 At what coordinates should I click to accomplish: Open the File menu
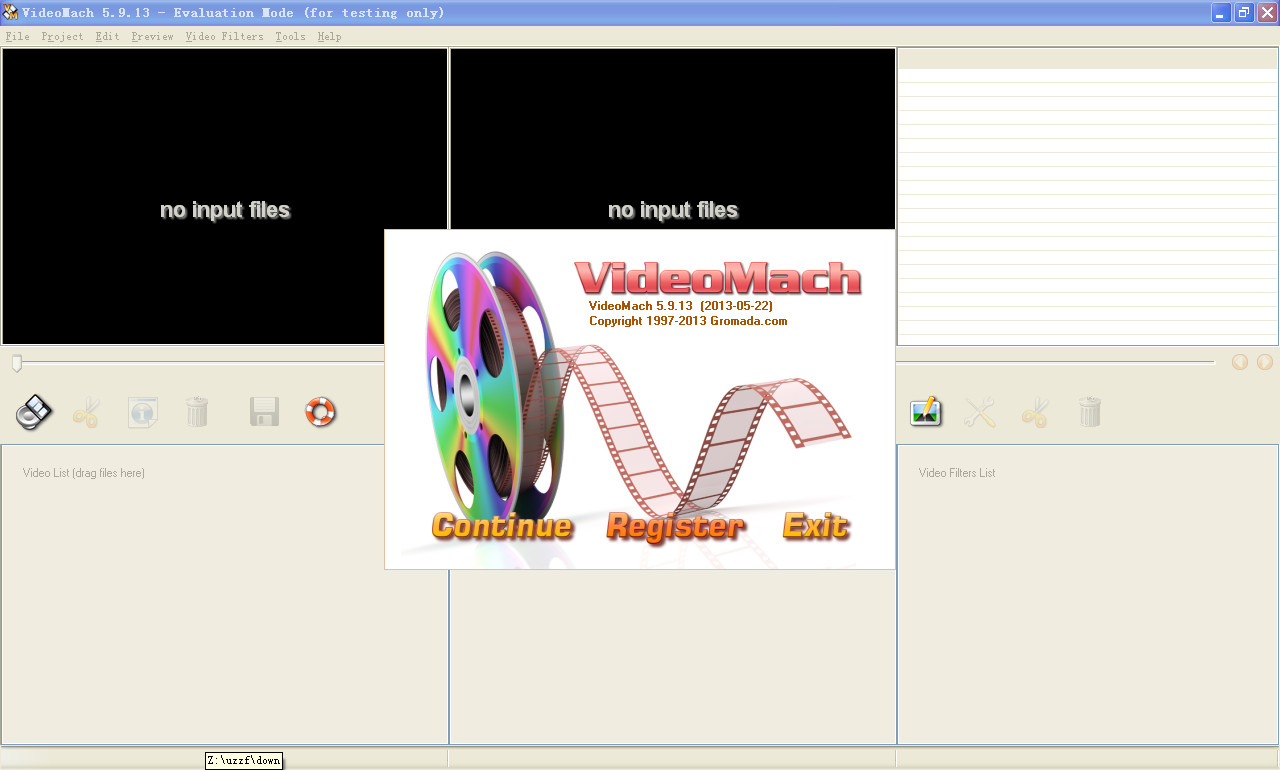point(17,36)
